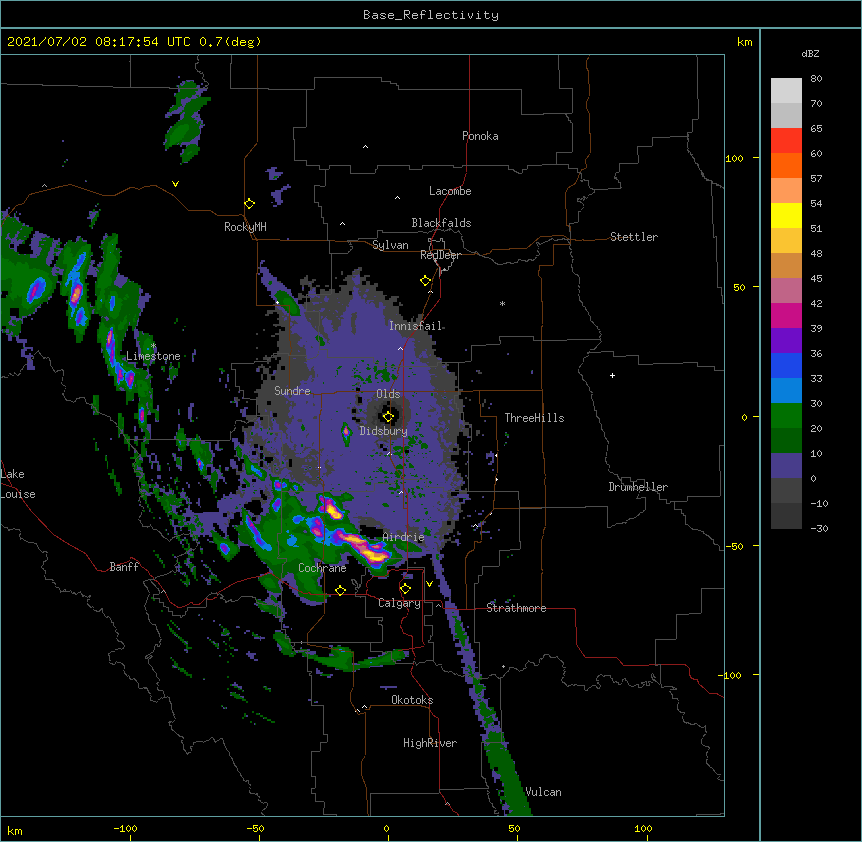This screenshot has width=862, height=842.
Task: Select the yellow V marker east of Calgary
Action: [429, 584]
